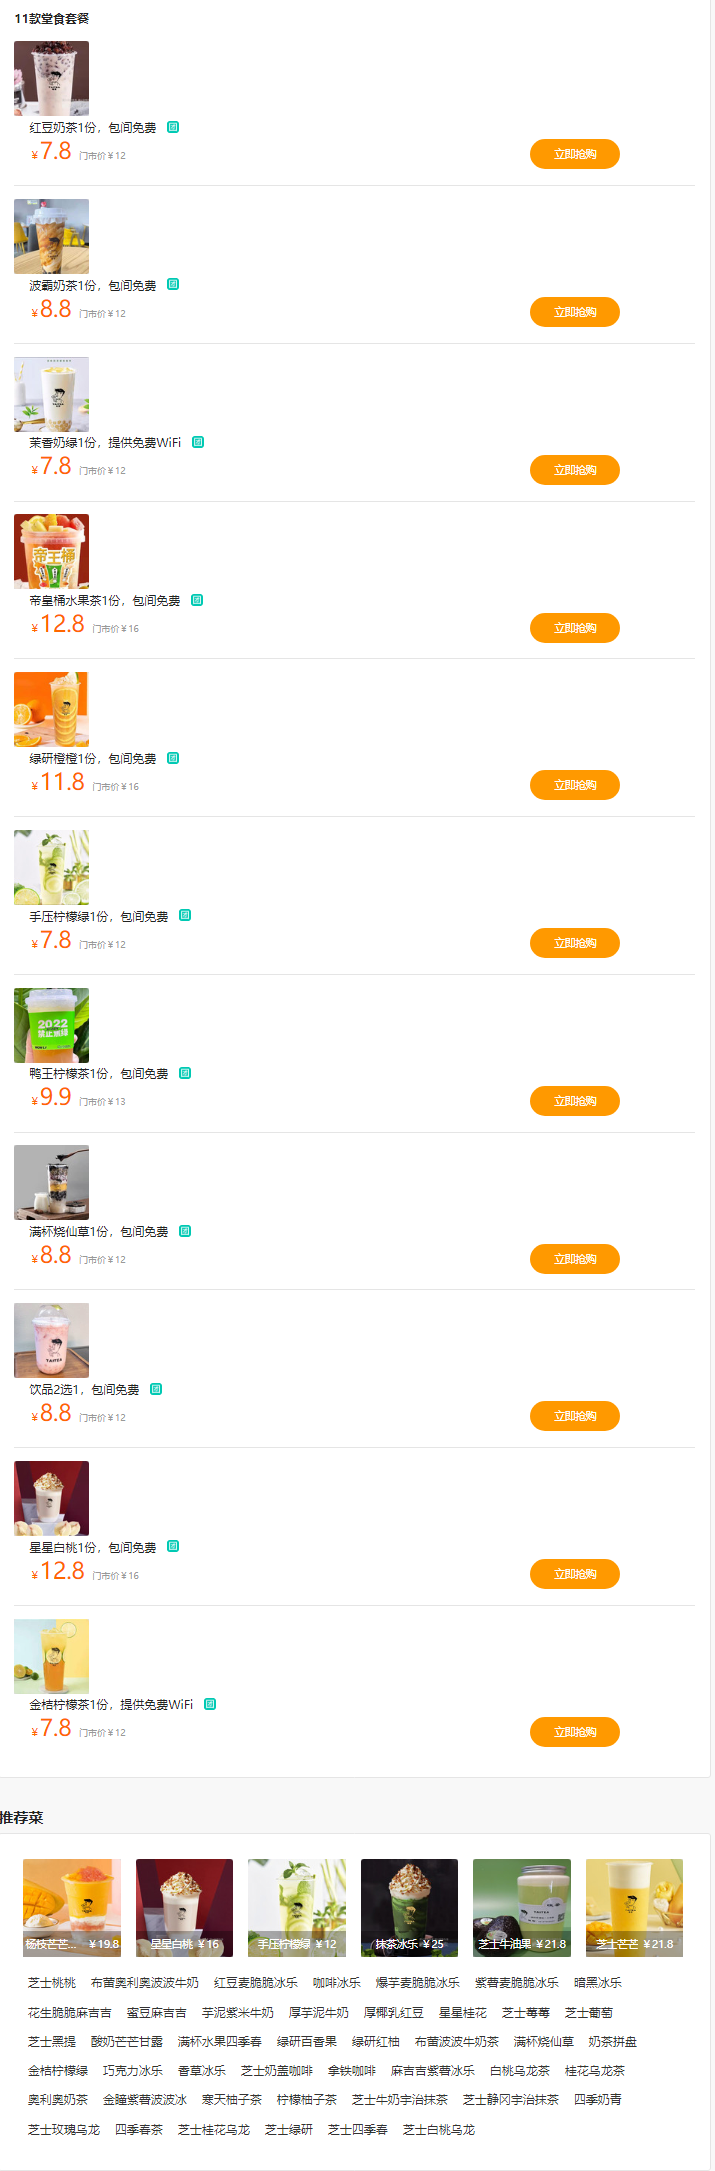Select the 芝士莓莓 recommended dish tag
Image resolution: width=715 pixels, height=2171 pixels.
pyautogui.click(x=525, y=2012)
